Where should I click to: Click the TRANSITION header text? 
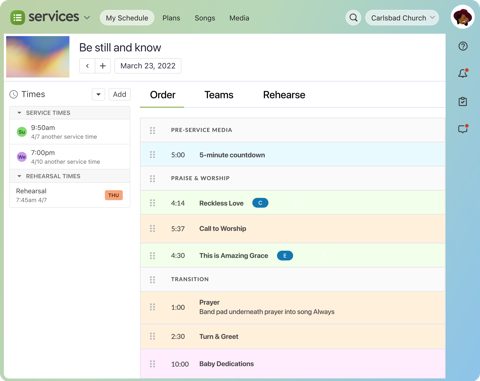[x=190, y=279]
